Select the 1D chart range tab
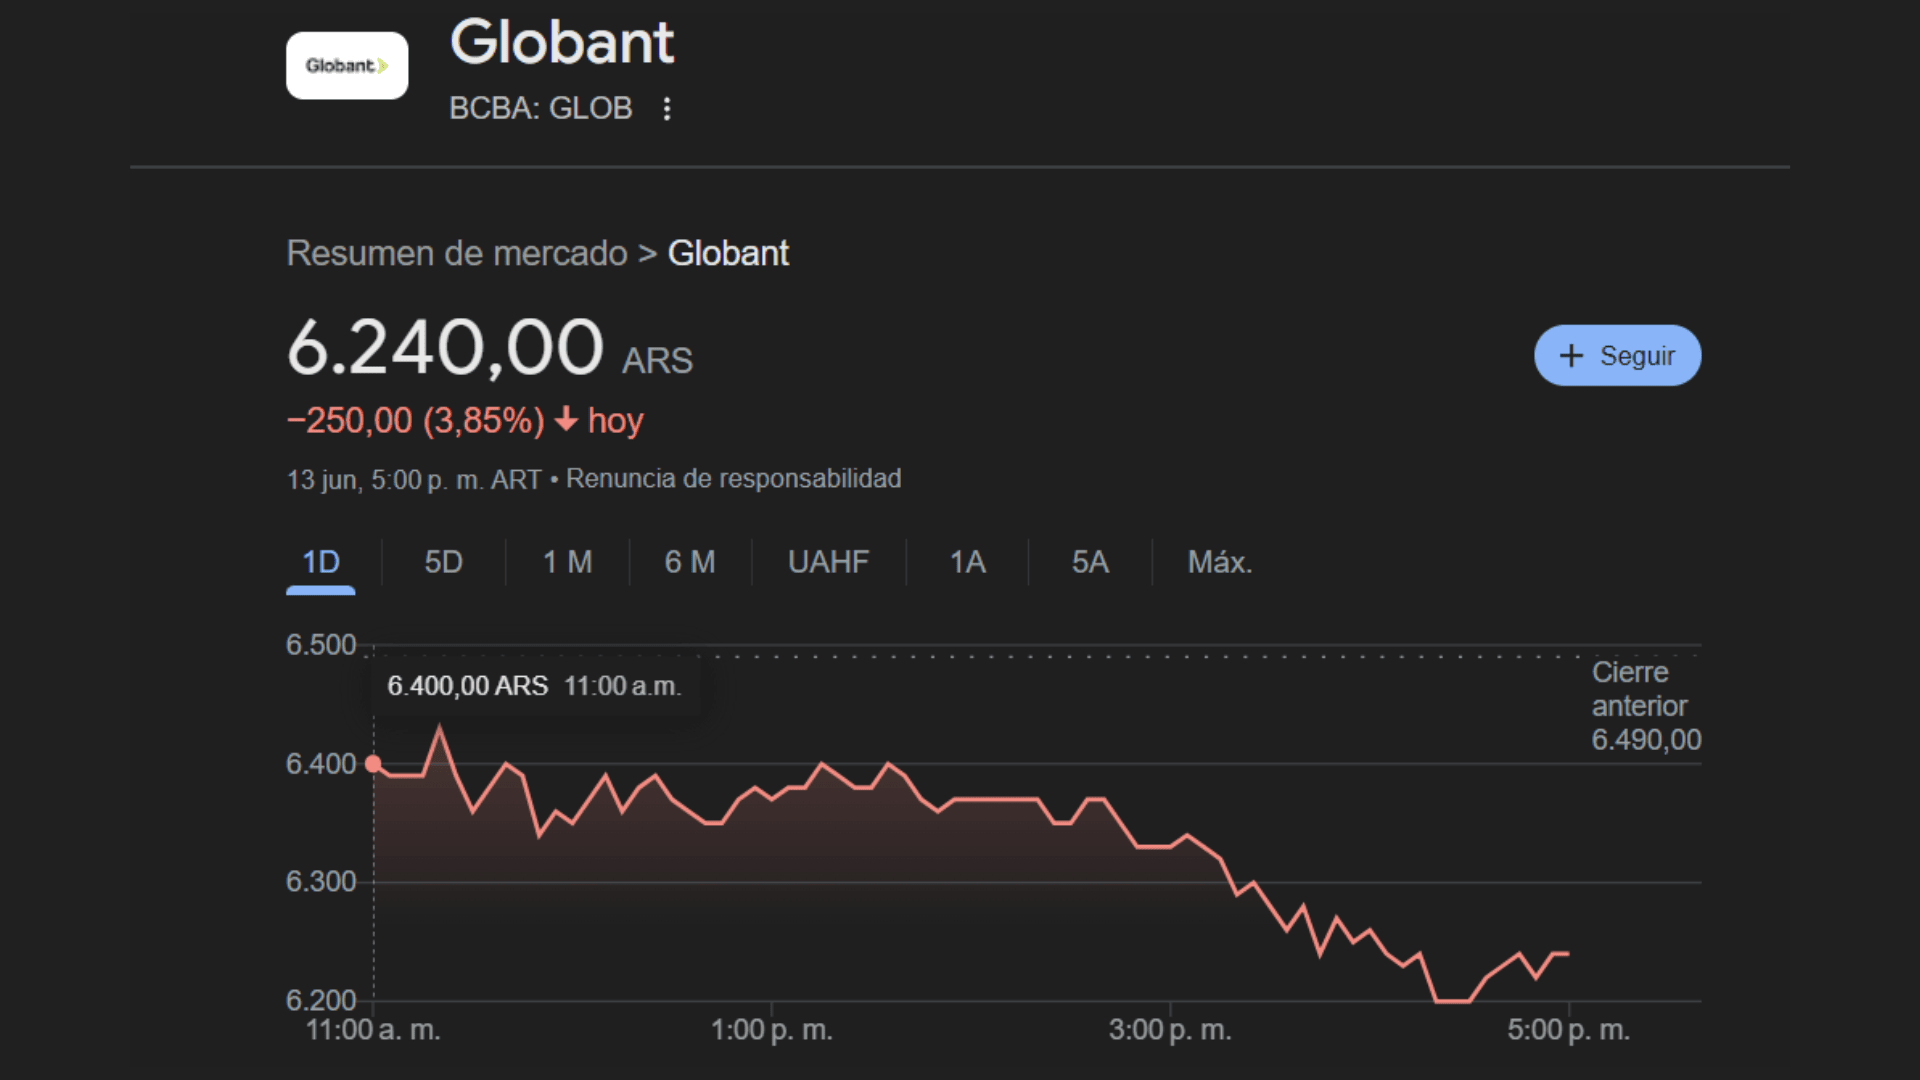This screenshot has width=1920, height=1080. click(321, 562)
